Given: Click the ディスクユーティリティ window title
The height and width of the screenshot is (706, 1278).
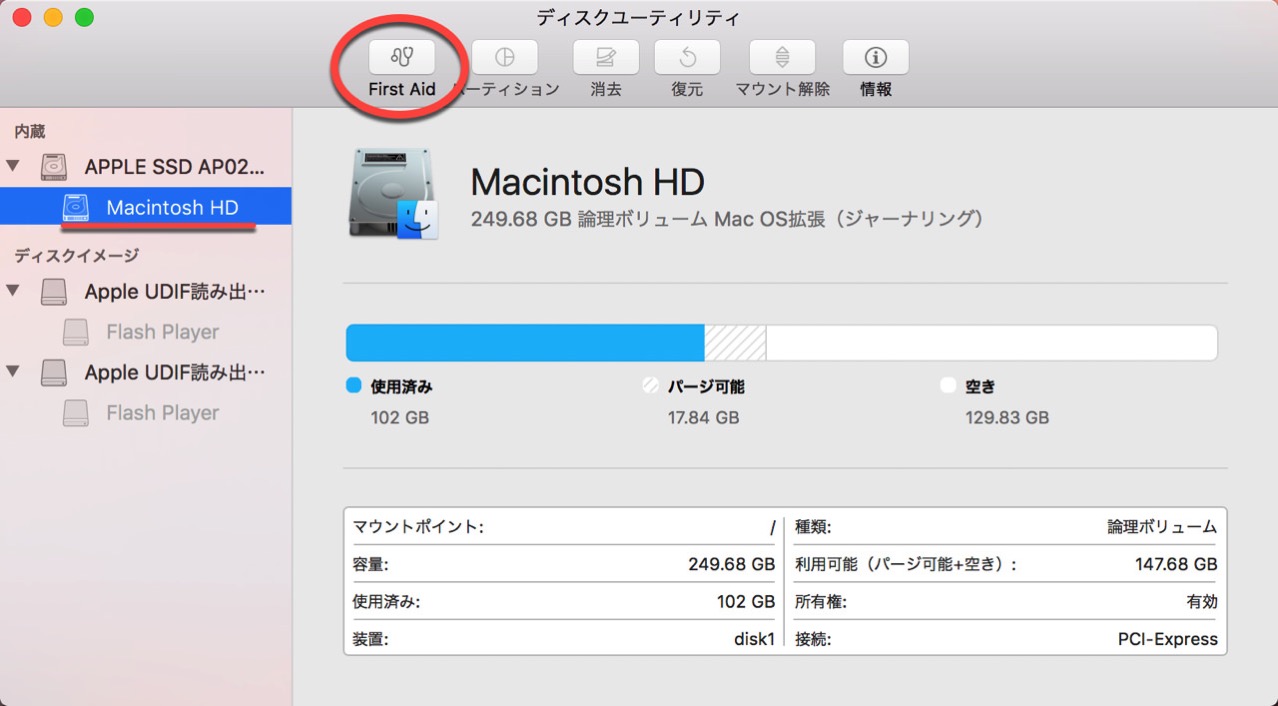Looking at the screenshot, I should coord(638,17).
